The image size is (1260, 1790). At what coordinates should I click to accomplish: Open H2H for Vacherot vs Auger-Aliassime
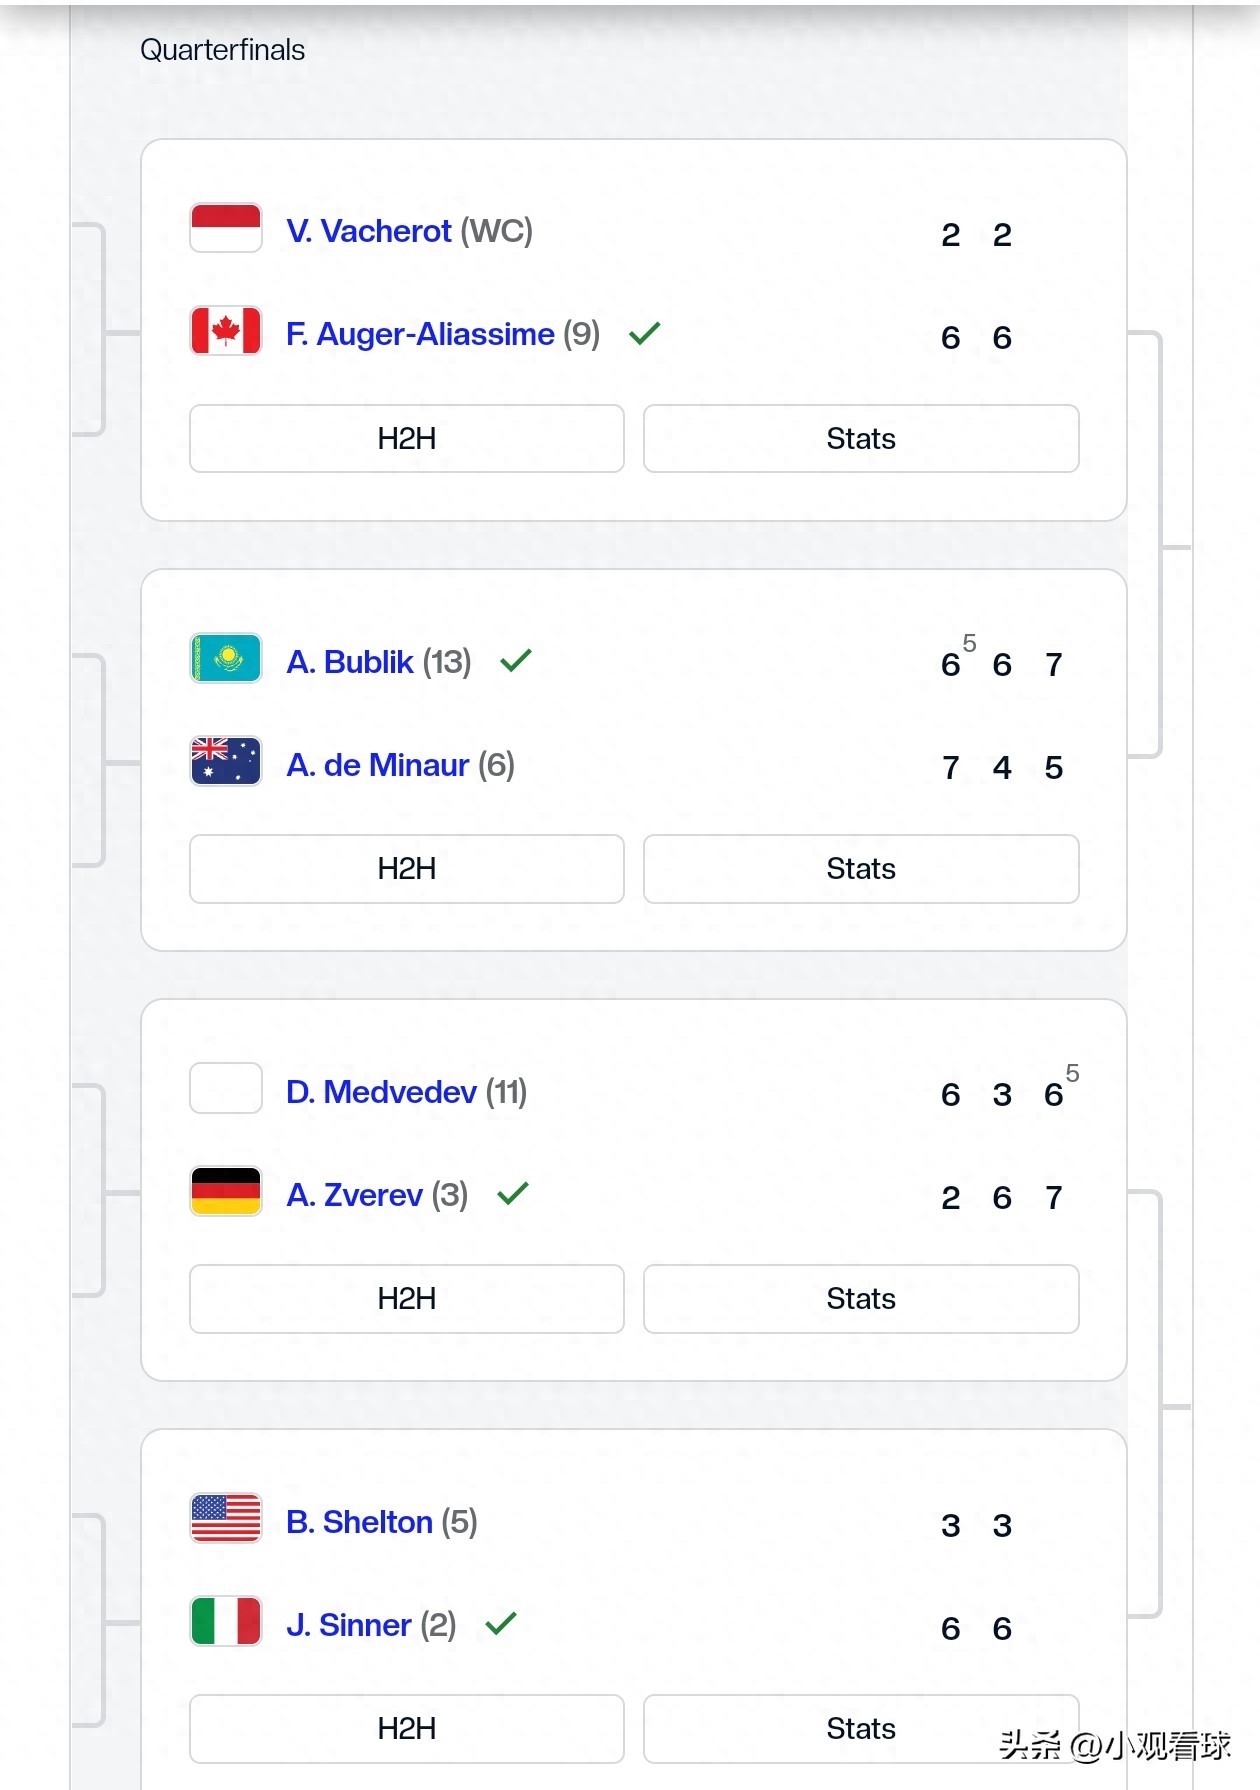click(406, 439)
